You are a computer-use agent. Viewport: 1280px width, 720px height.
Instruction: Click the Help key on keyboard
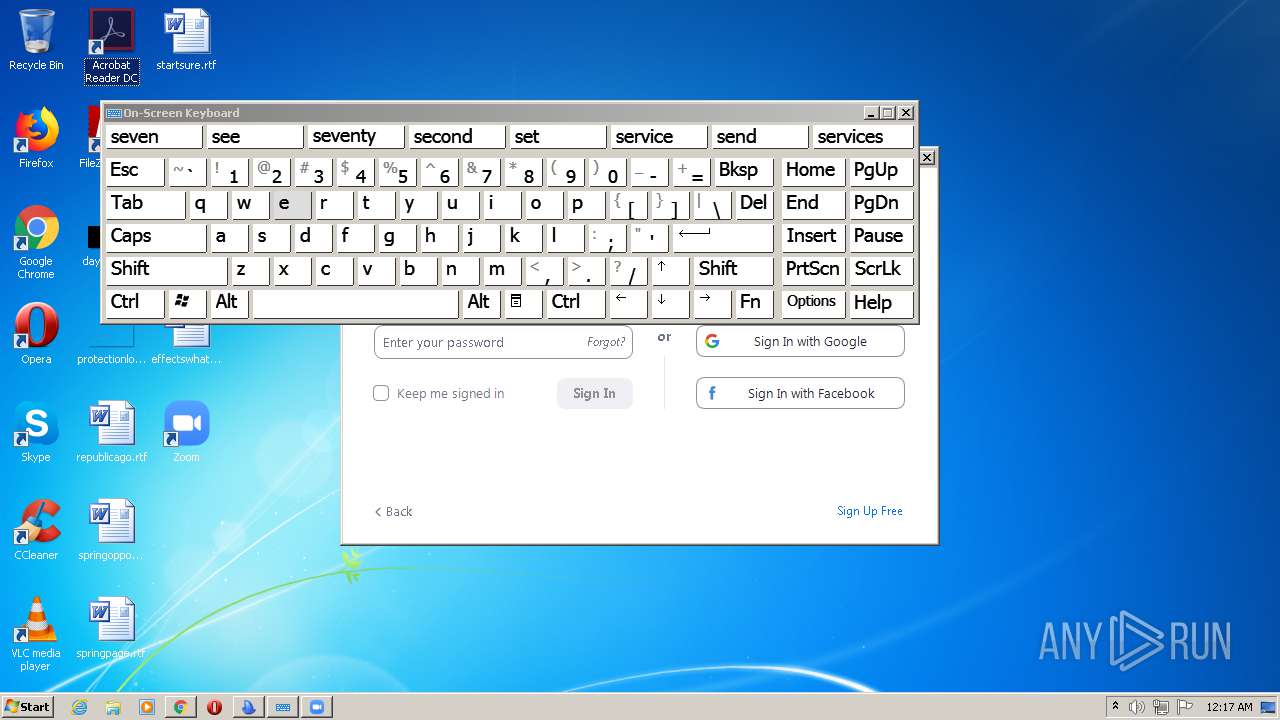[x=880, y=302]
